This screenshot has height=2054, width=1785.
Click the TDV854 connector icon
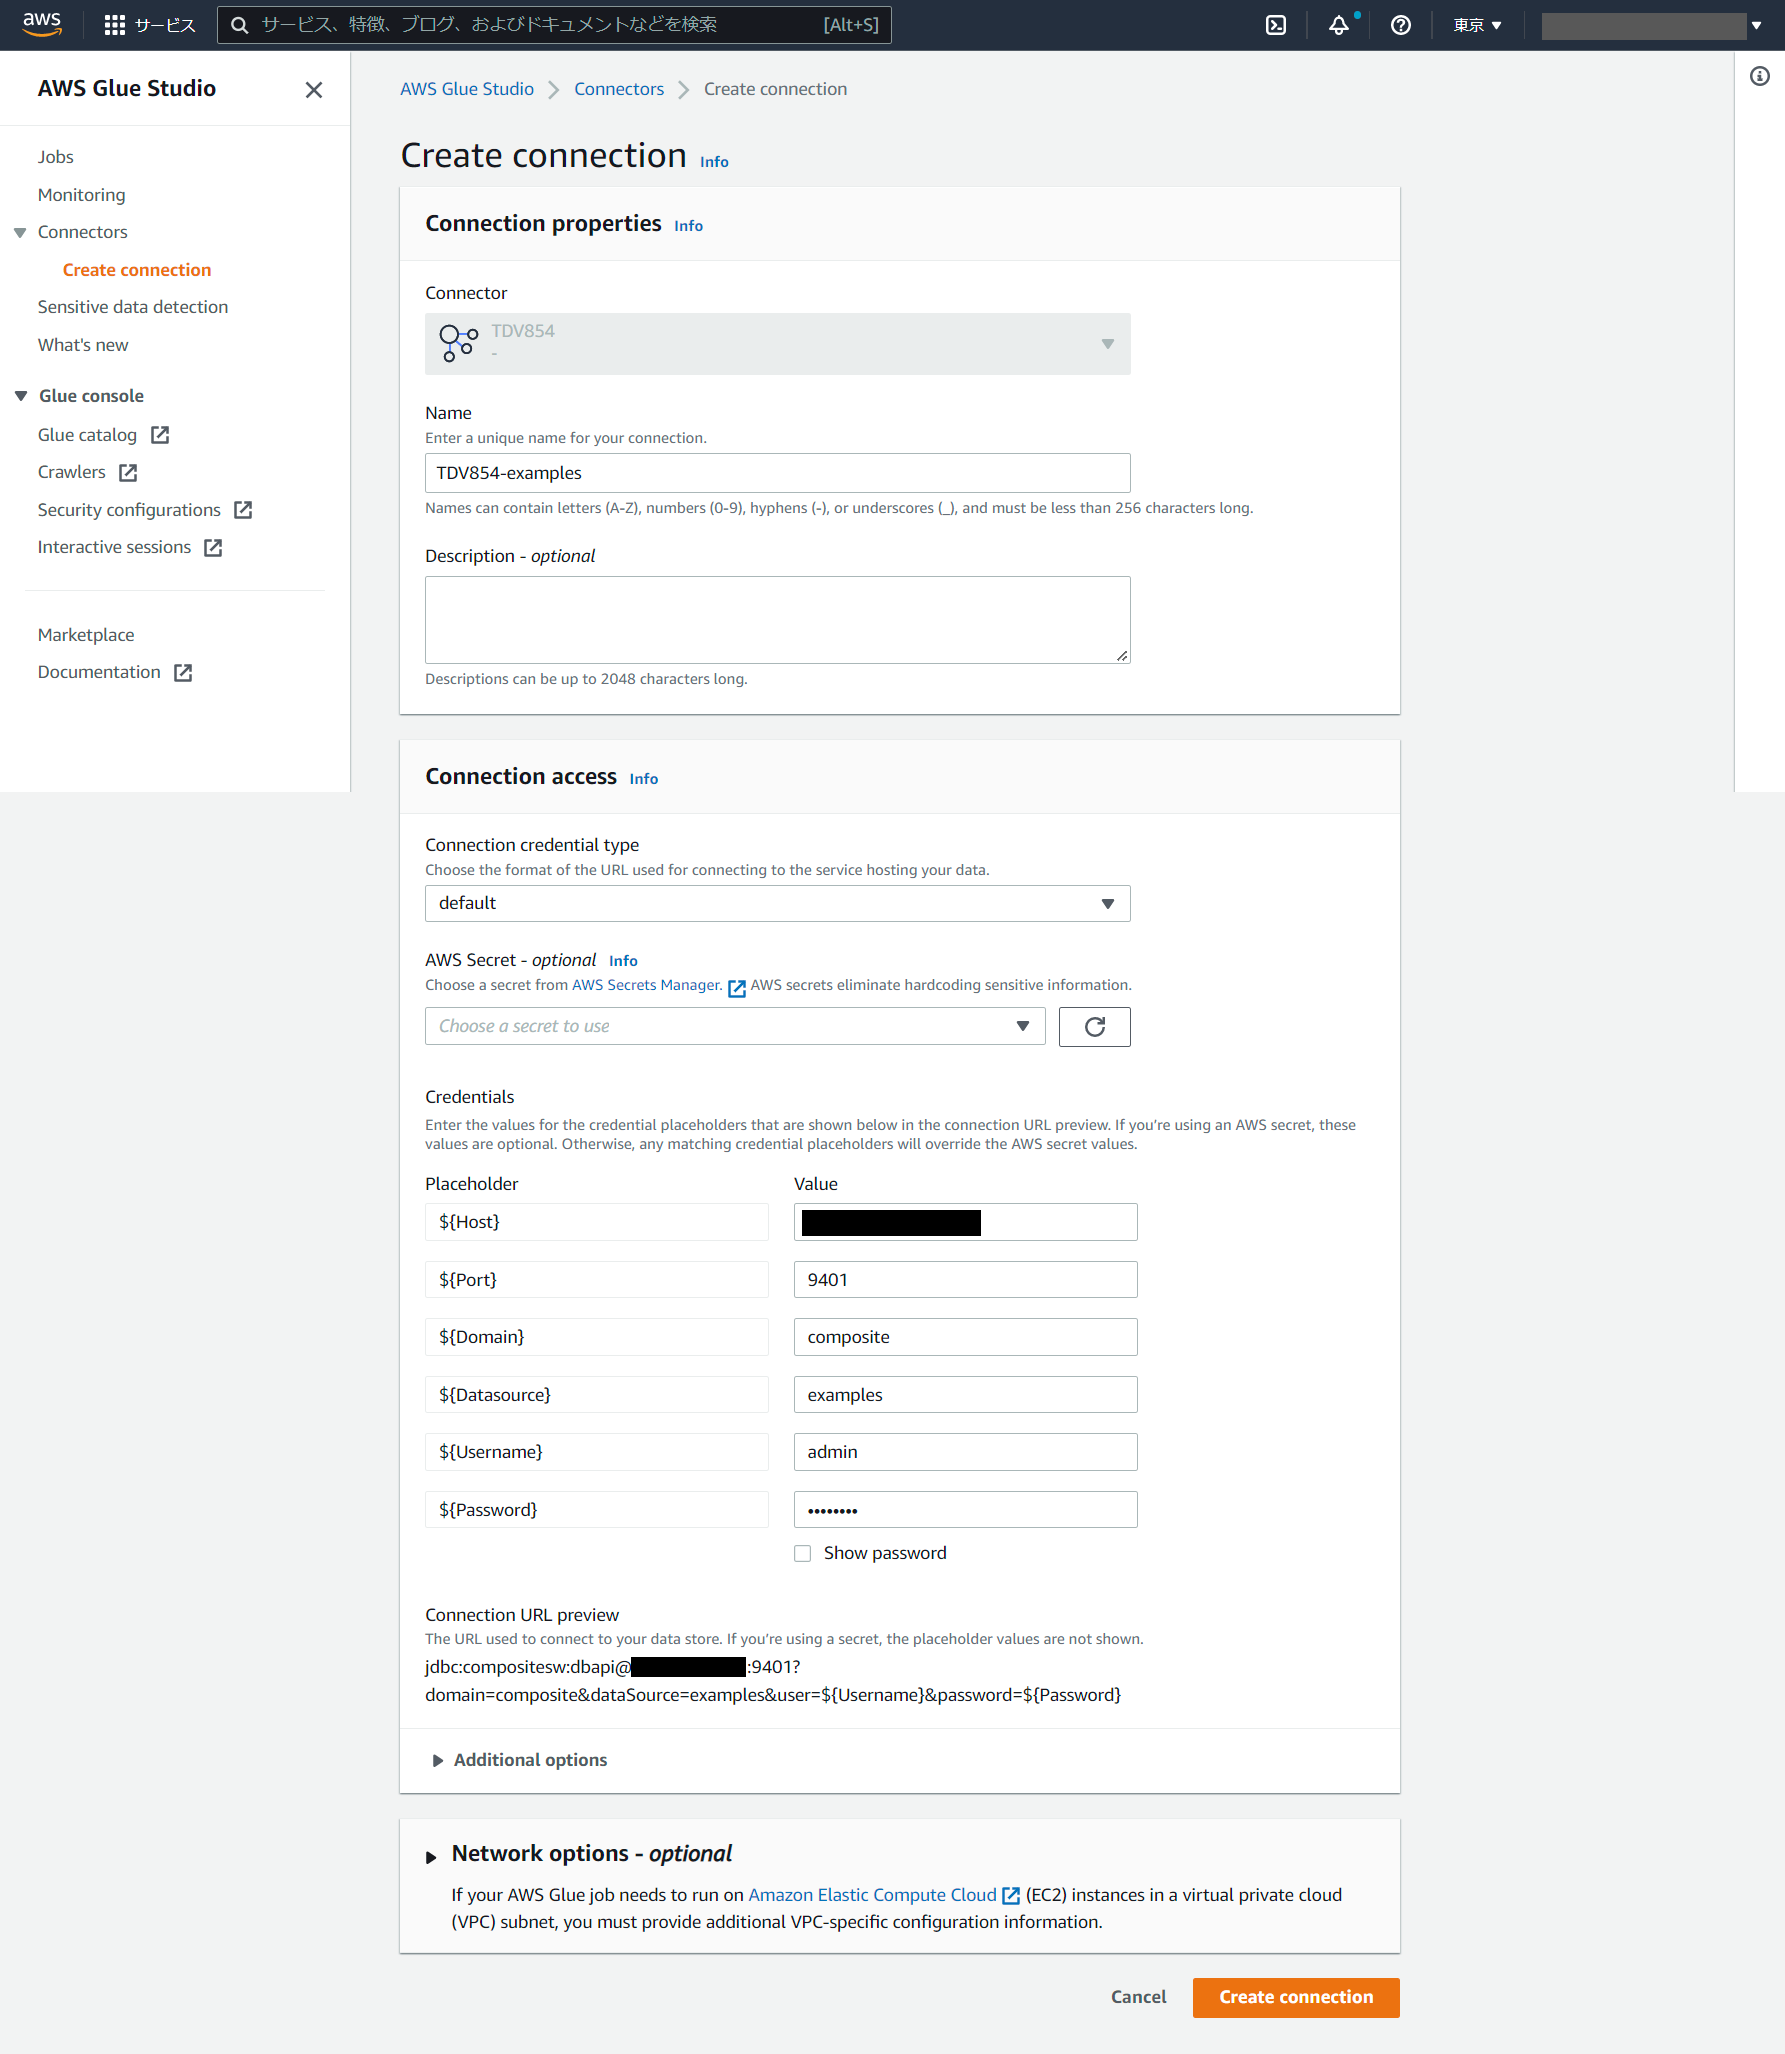tap(458, 343)
